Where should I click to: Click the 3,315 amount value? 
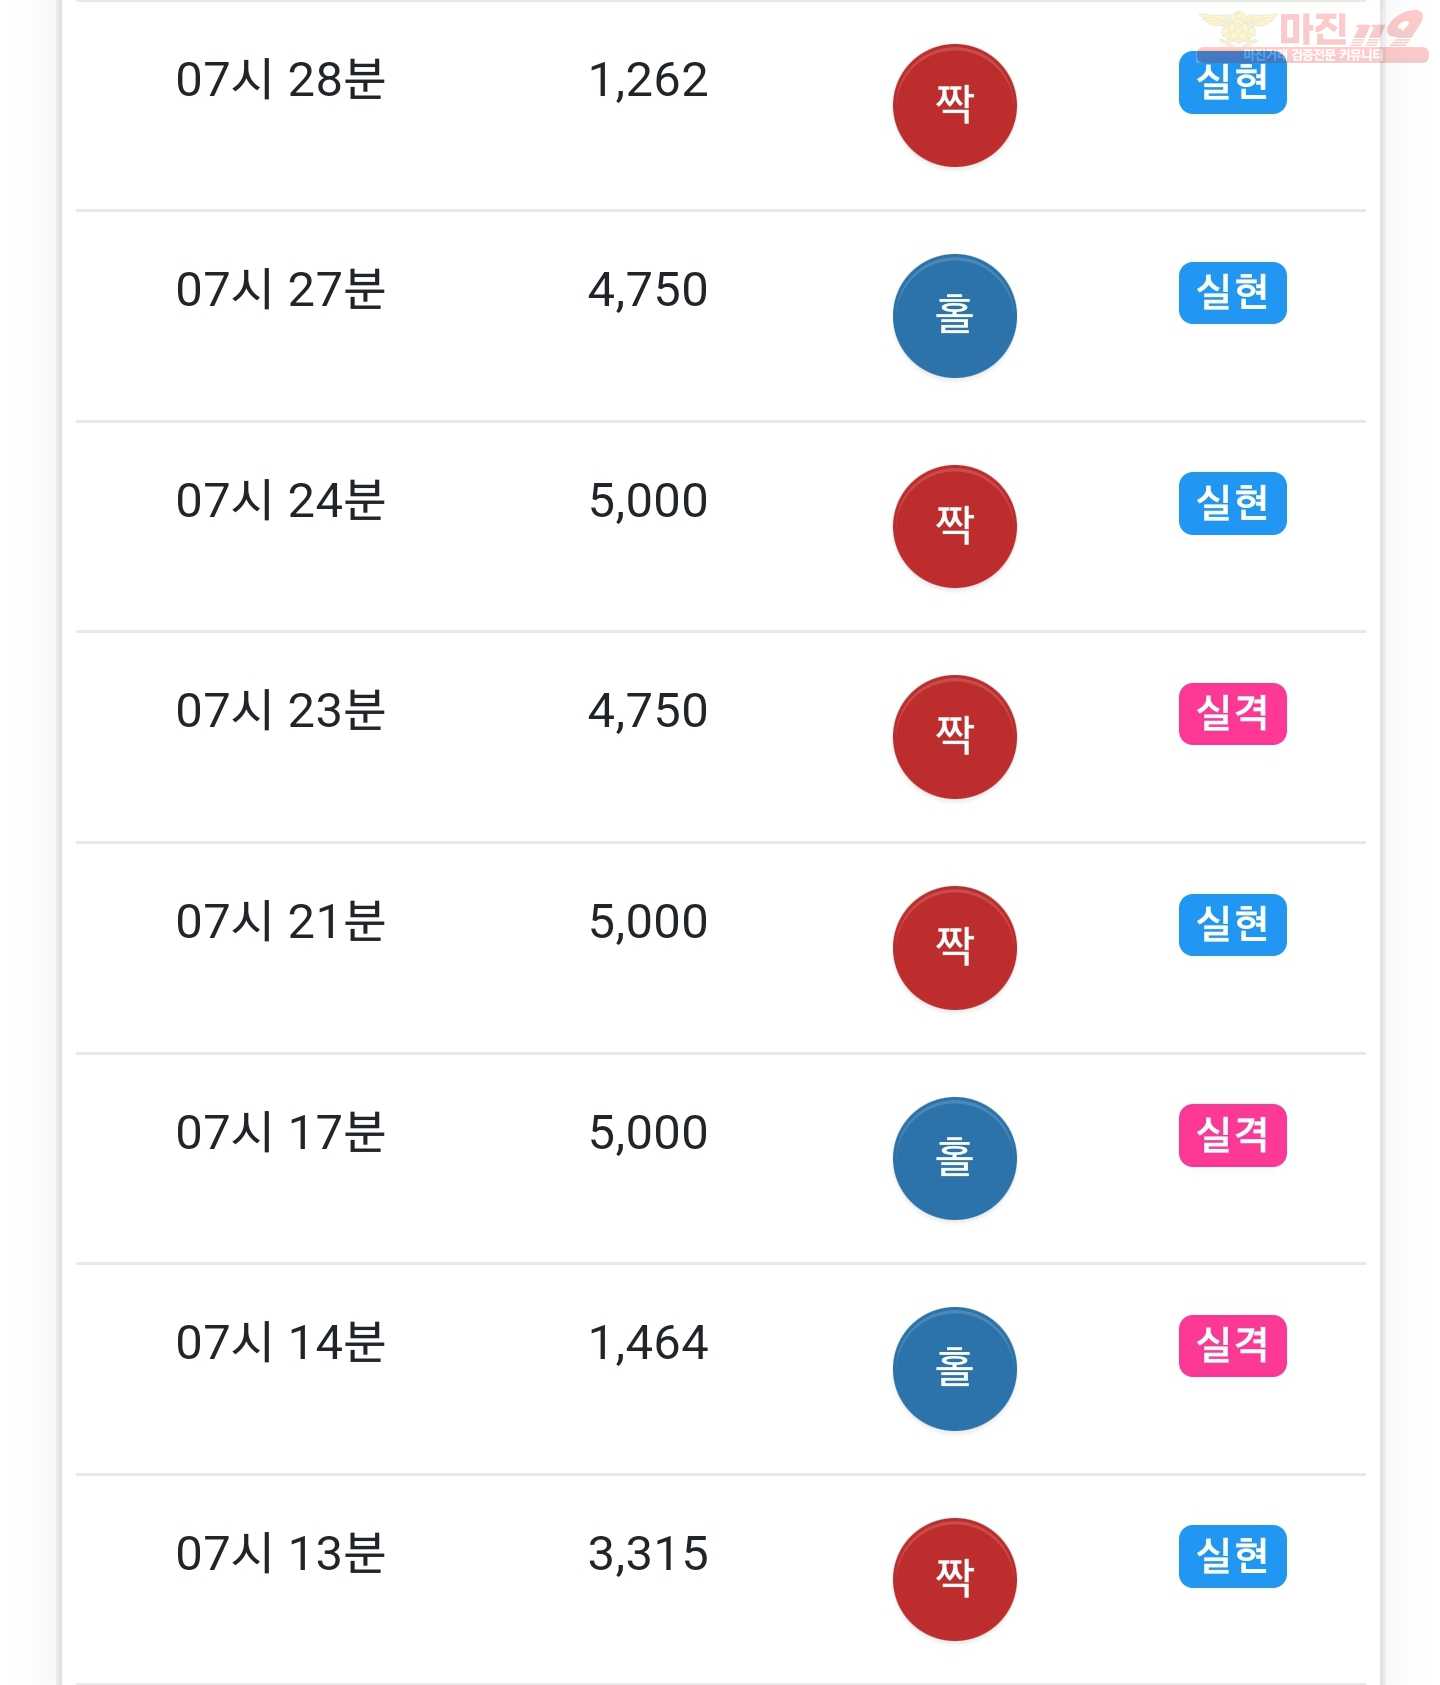pos(648,1553)
